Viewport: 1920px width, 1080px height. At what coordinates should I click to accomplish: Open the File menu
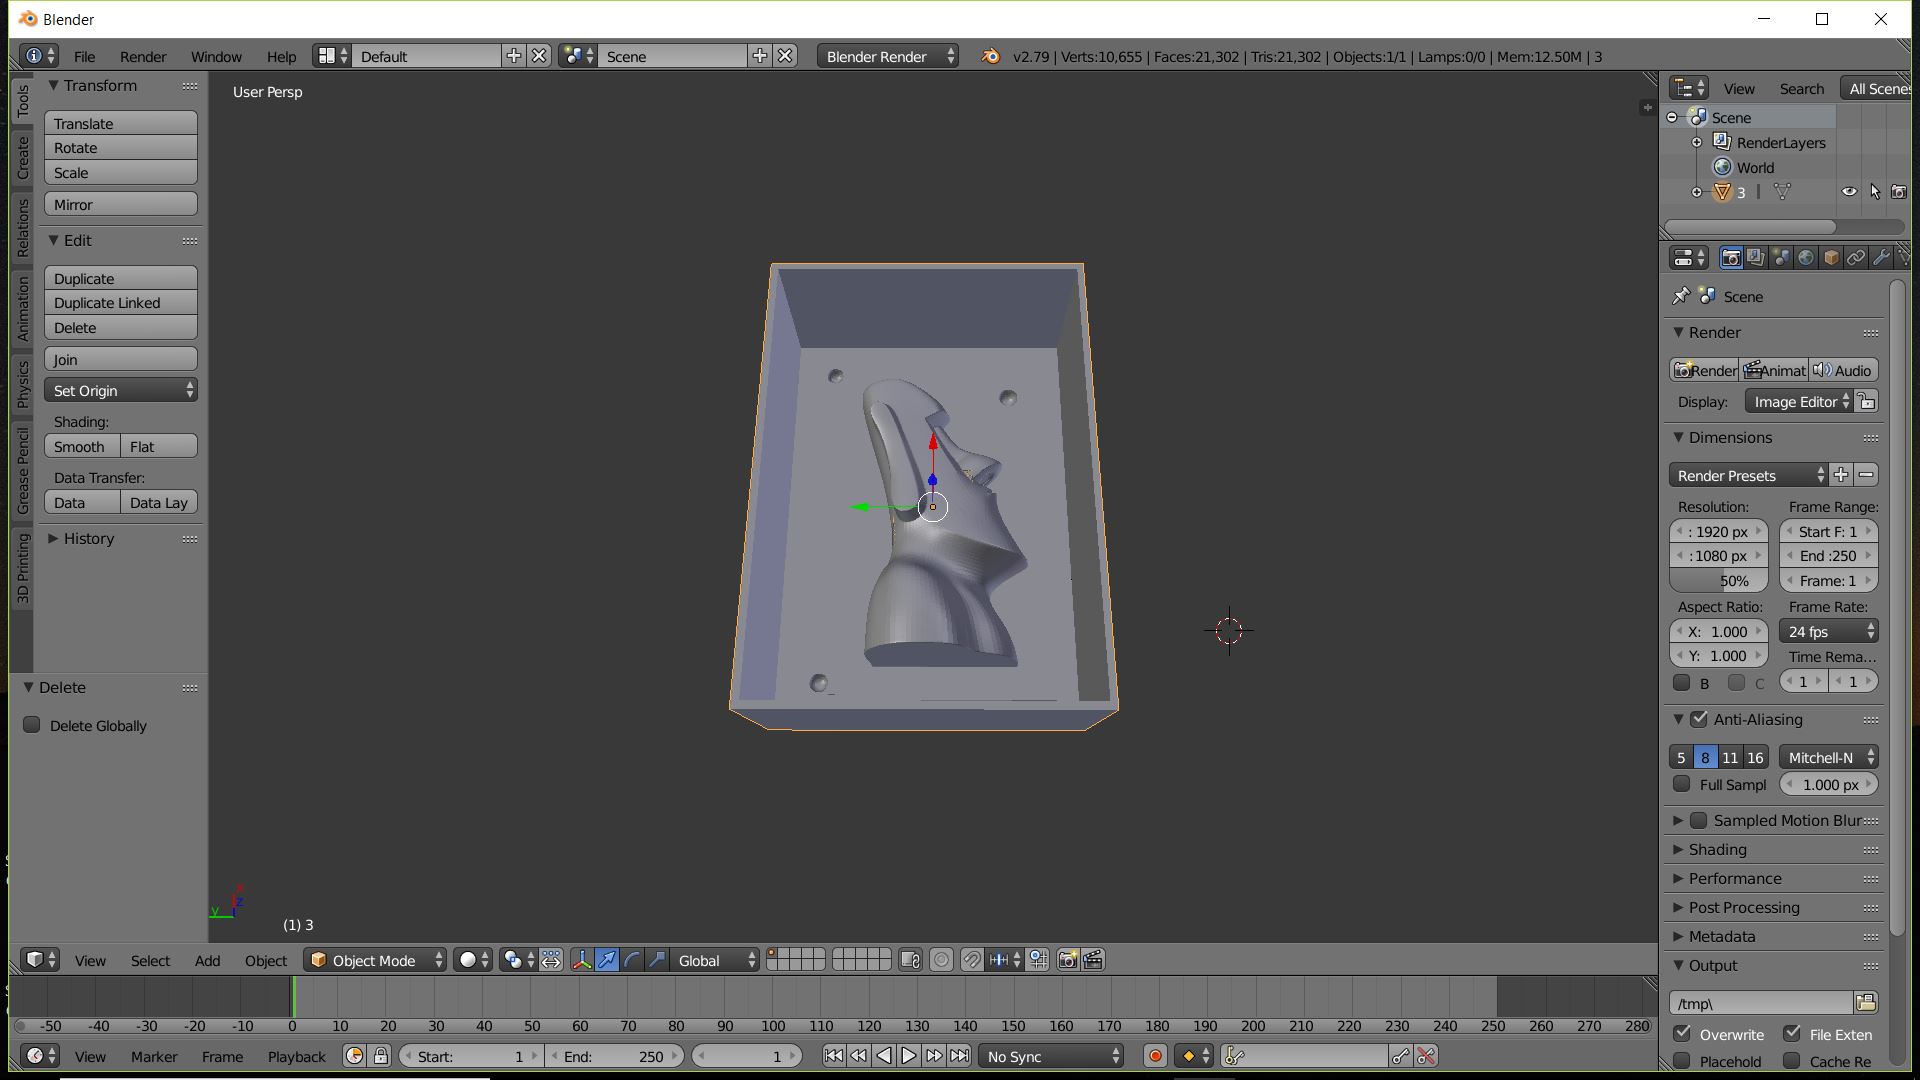tap(85, 56)
